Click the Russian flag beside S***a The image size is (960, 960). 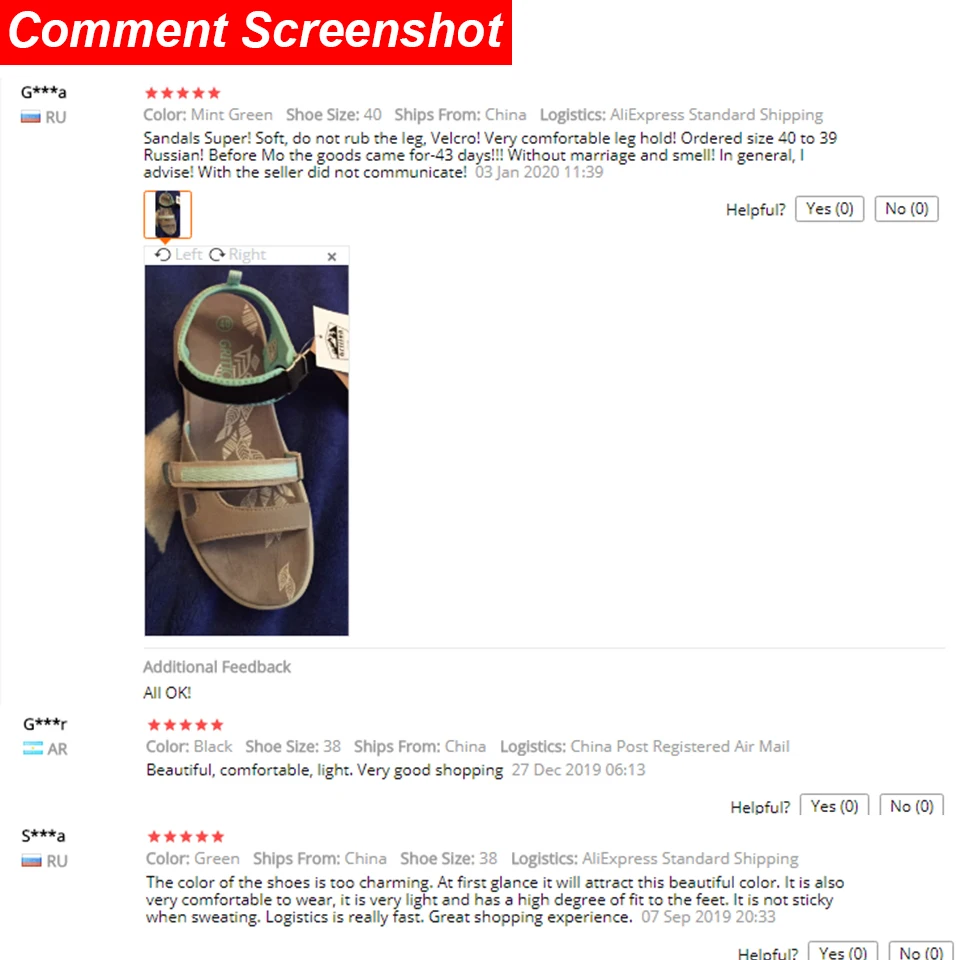31,861
